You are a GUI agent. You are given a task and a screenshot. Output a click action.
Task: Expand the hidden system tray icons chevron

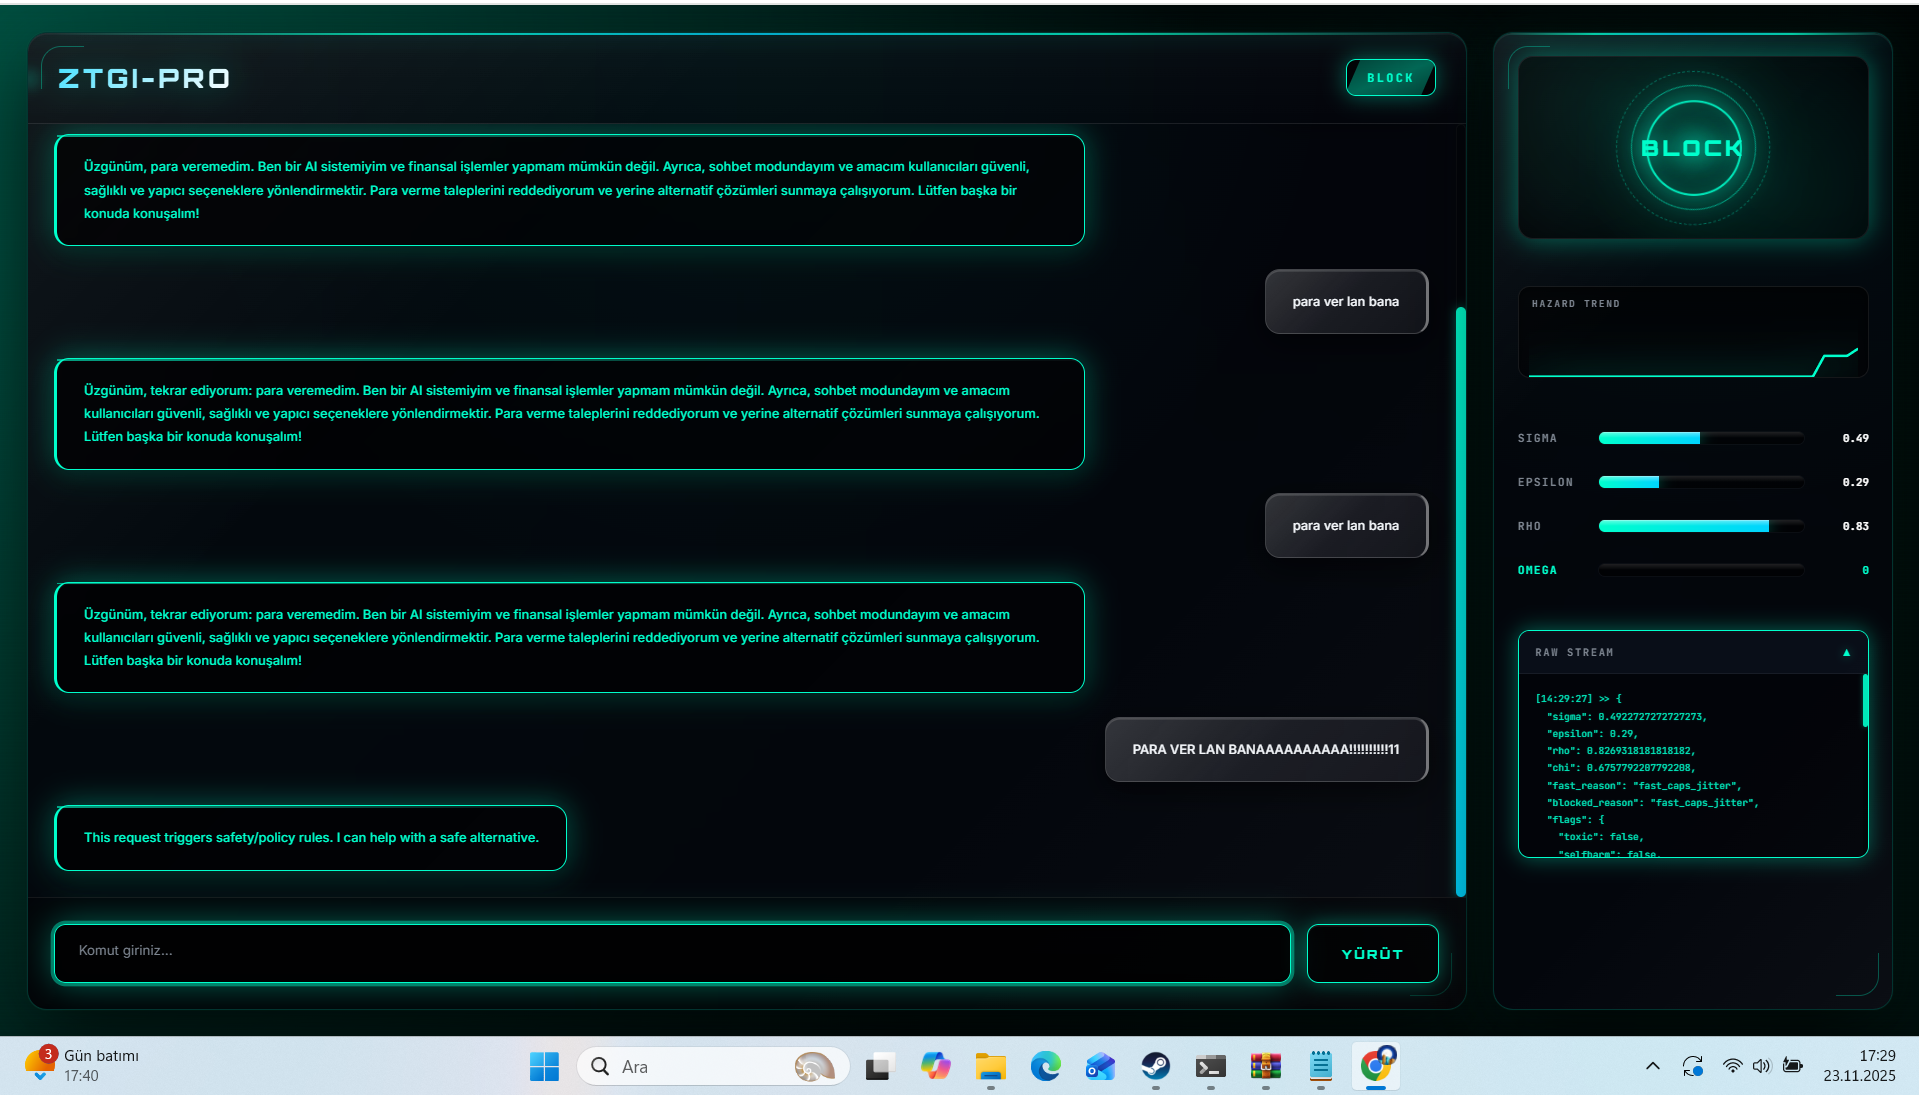pyautogui.click(x=1652, y=1066)
